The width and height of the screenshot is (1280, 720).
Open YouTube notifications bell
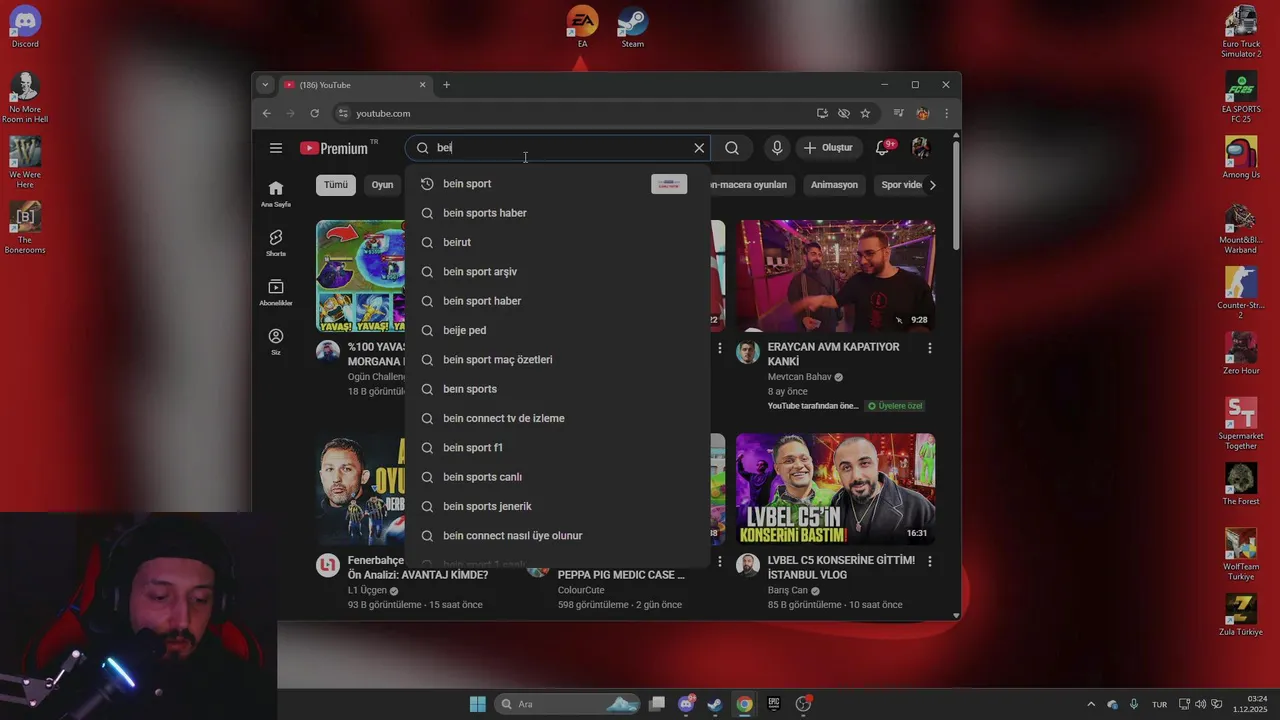[882, 148]
